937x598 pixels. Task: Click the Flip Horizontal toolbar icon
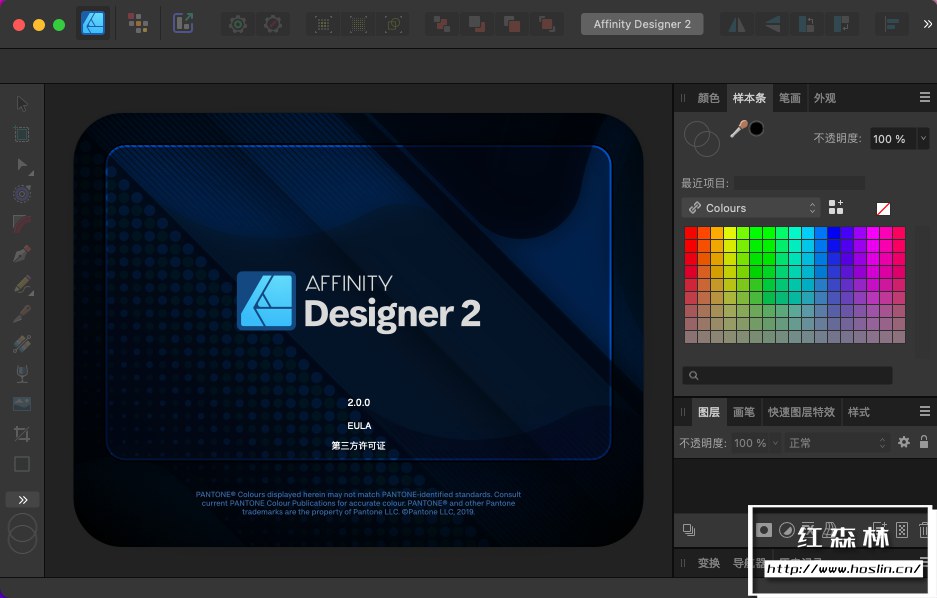737,24
